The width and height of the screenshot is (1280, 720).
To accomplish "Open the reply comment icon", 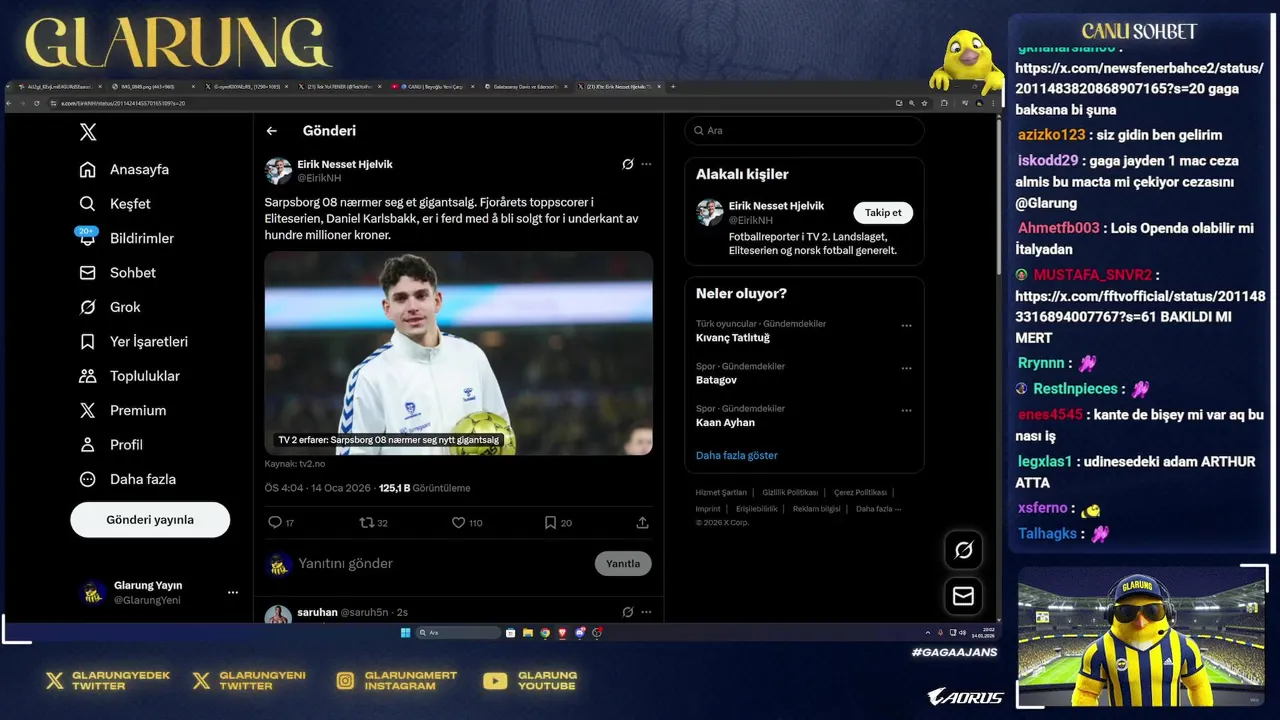I will click(x=275, y=522).
